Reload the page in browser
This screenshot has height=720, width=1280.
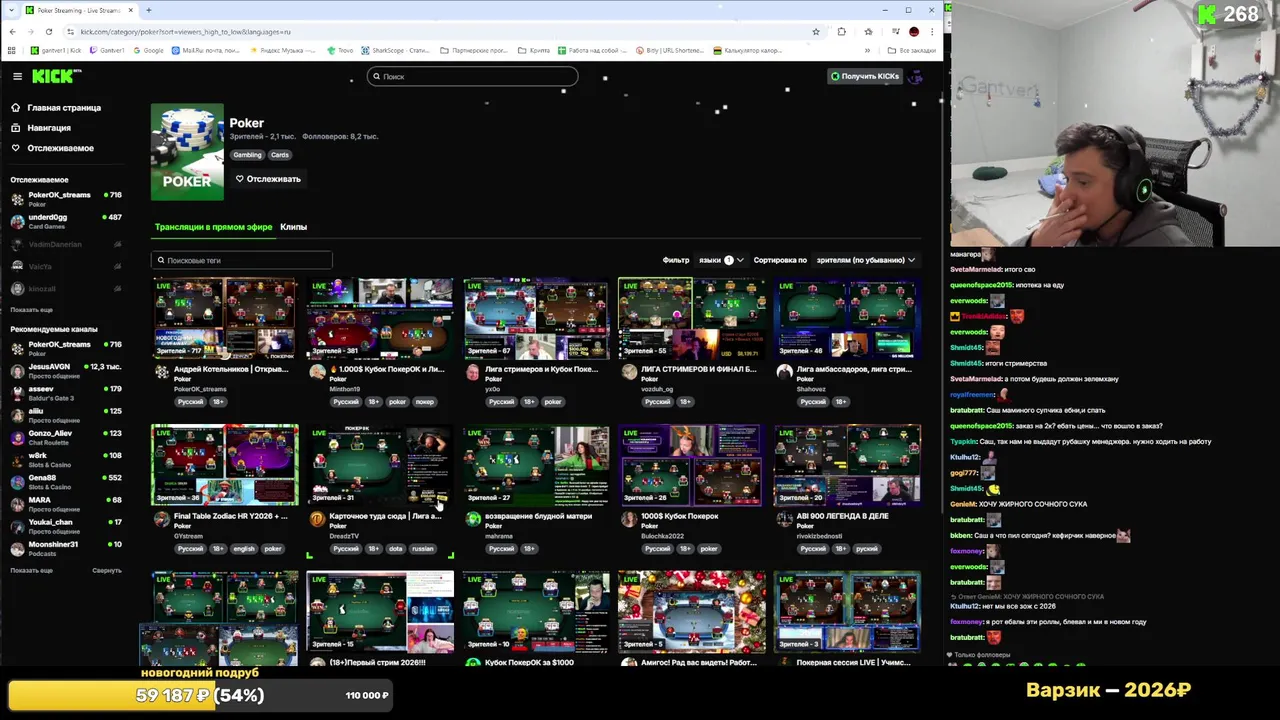(x=48, y=31)
